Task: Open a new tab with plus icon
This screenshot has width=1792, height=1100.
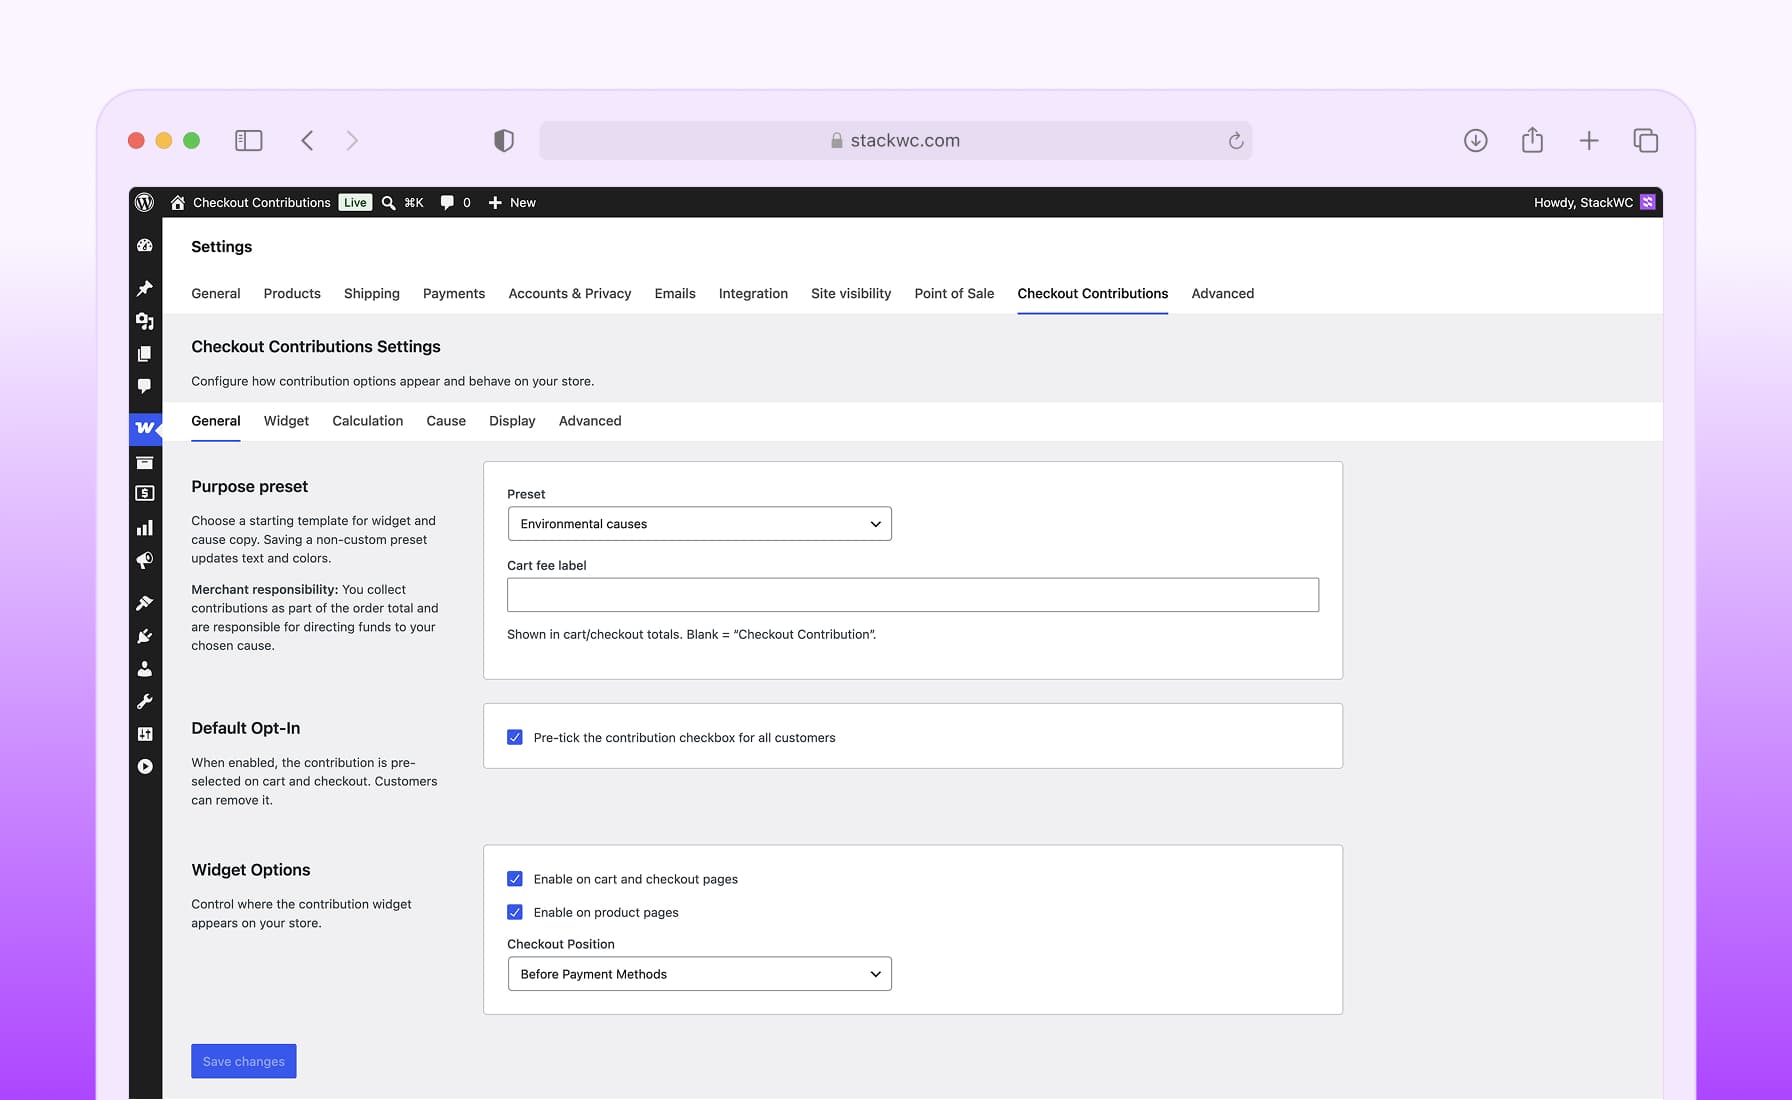Action: [x=1589, y=141]
